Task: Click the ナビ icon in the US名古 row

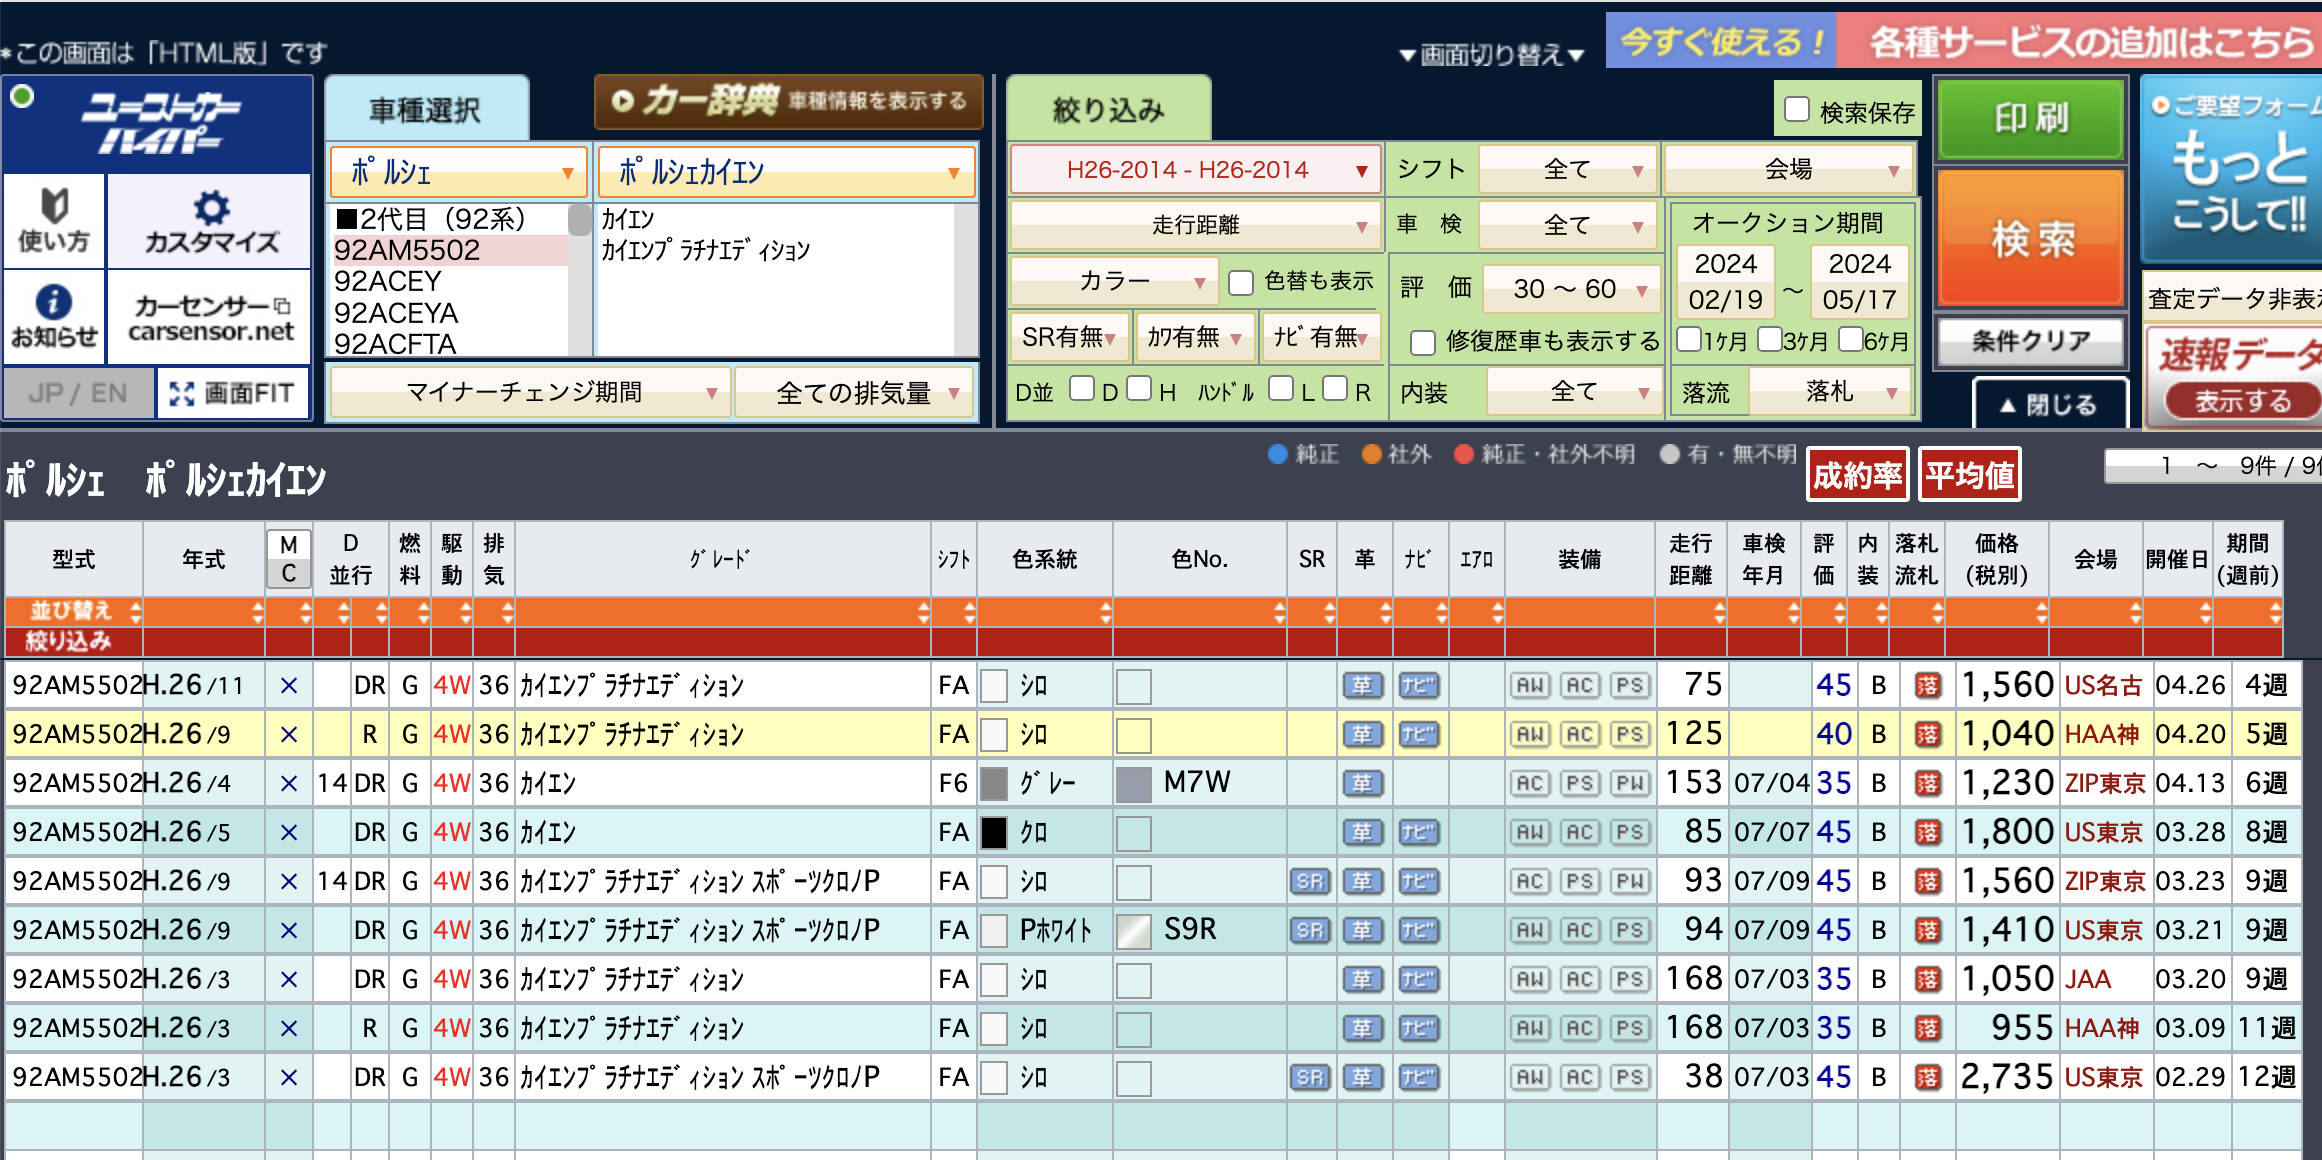Action: [x=1418, y=685]
